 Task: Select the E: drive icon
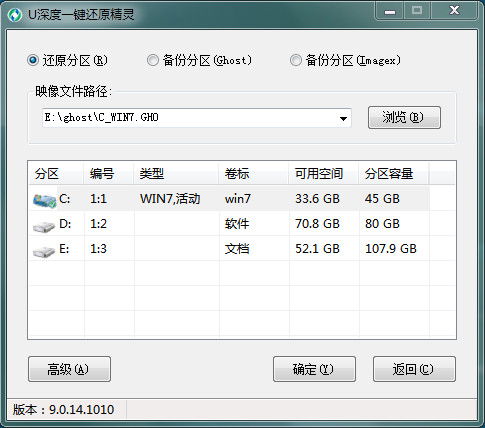44,251
